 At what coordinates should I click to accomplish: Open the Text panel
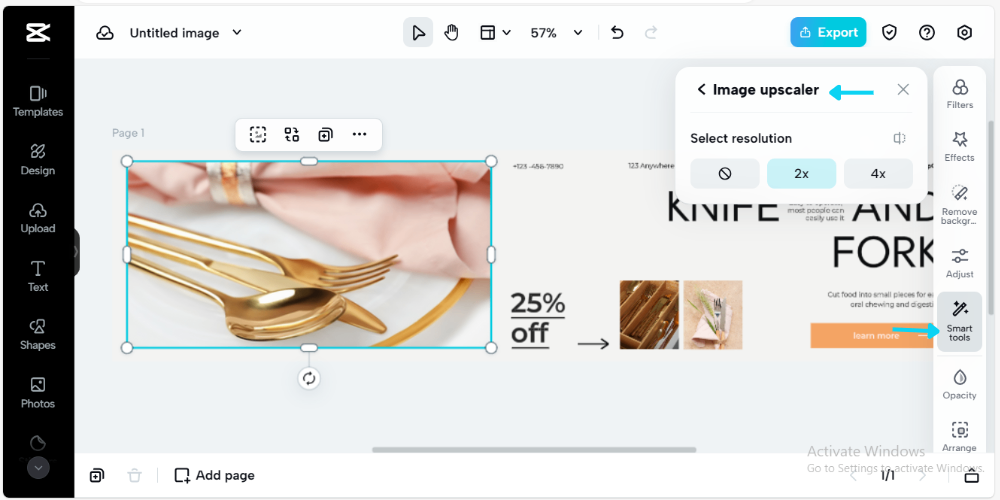click(x=38, y=276)
